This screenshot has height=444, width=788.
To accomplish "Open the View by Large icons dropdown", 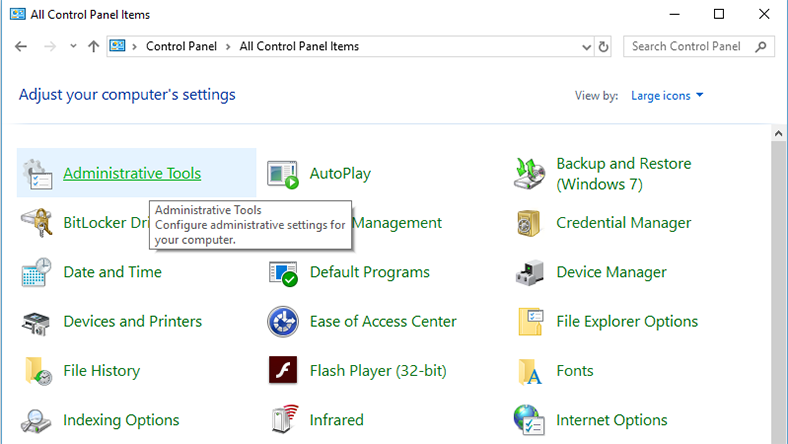I will coord(667,96).
